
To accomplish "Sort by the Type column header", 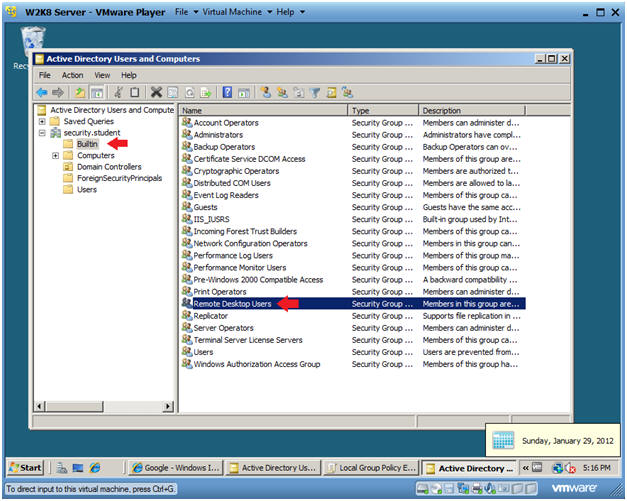I will tap(383, 110).
